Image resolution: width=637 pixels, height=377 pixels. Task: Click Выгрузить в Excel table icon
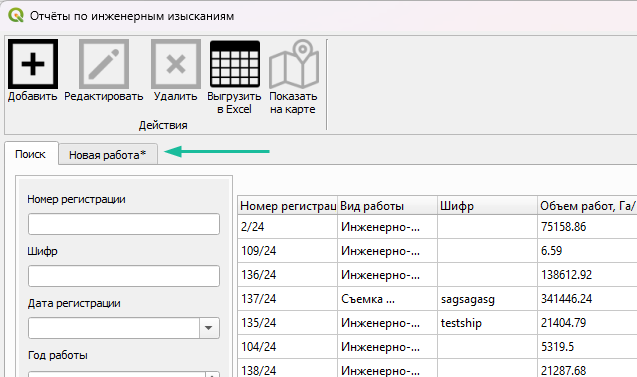click(x=235, y=64)
